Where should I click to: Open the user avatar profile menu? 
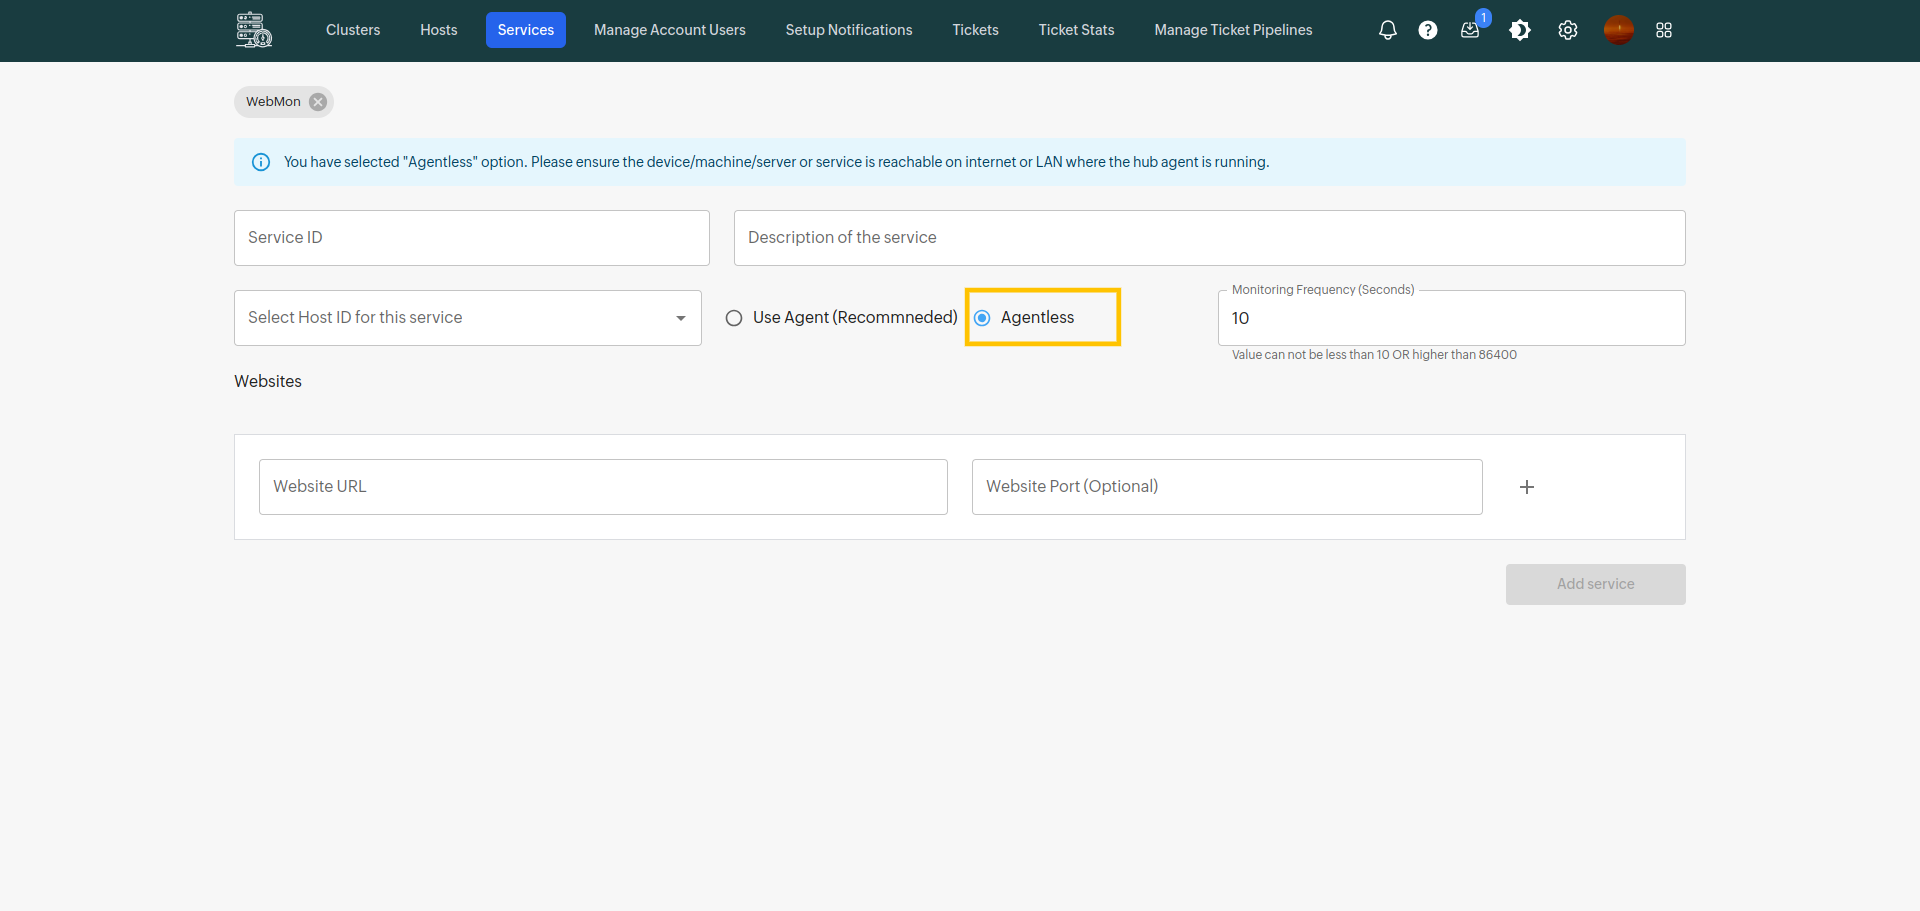1619,30
